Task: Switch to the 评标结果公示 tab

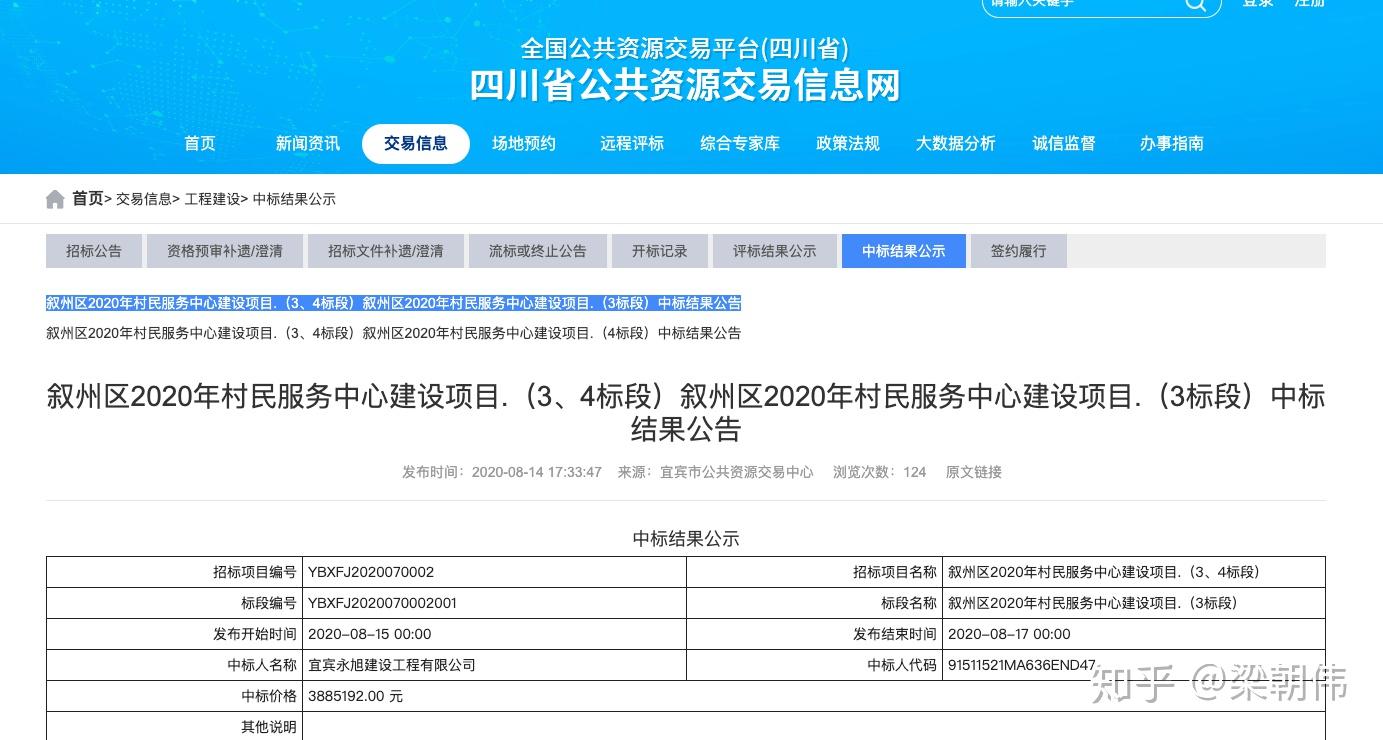Action: point(775,251)
